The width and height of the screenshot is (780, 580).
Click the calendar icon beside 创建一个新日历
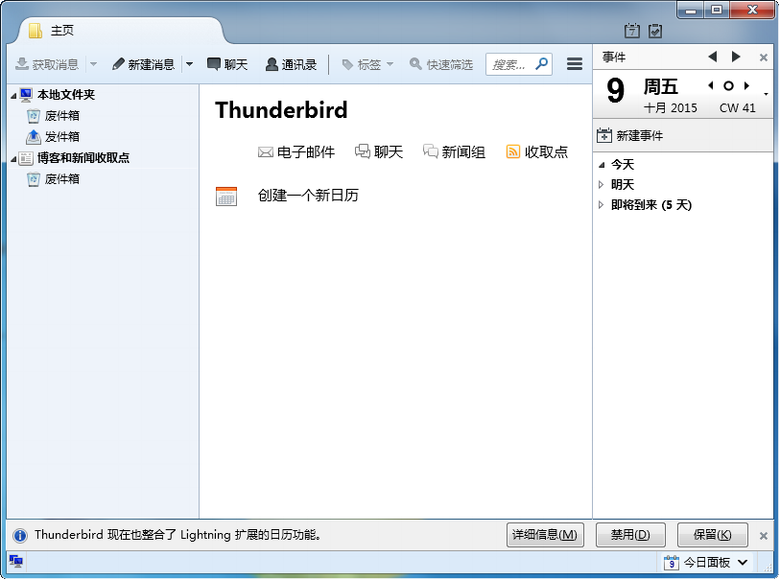click(x=226, y=195)
